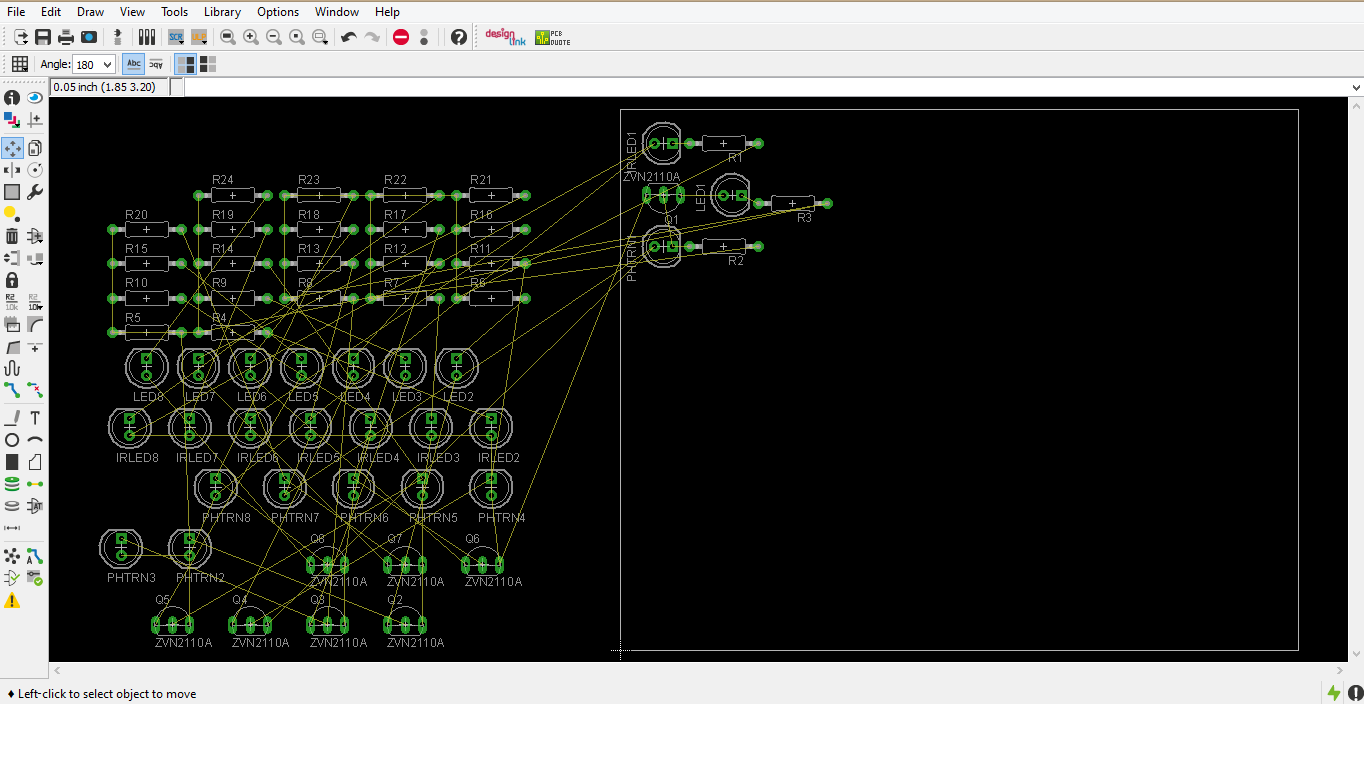Open the Options menu
This screenshot has width=1366, height=768.
point(277,11)
